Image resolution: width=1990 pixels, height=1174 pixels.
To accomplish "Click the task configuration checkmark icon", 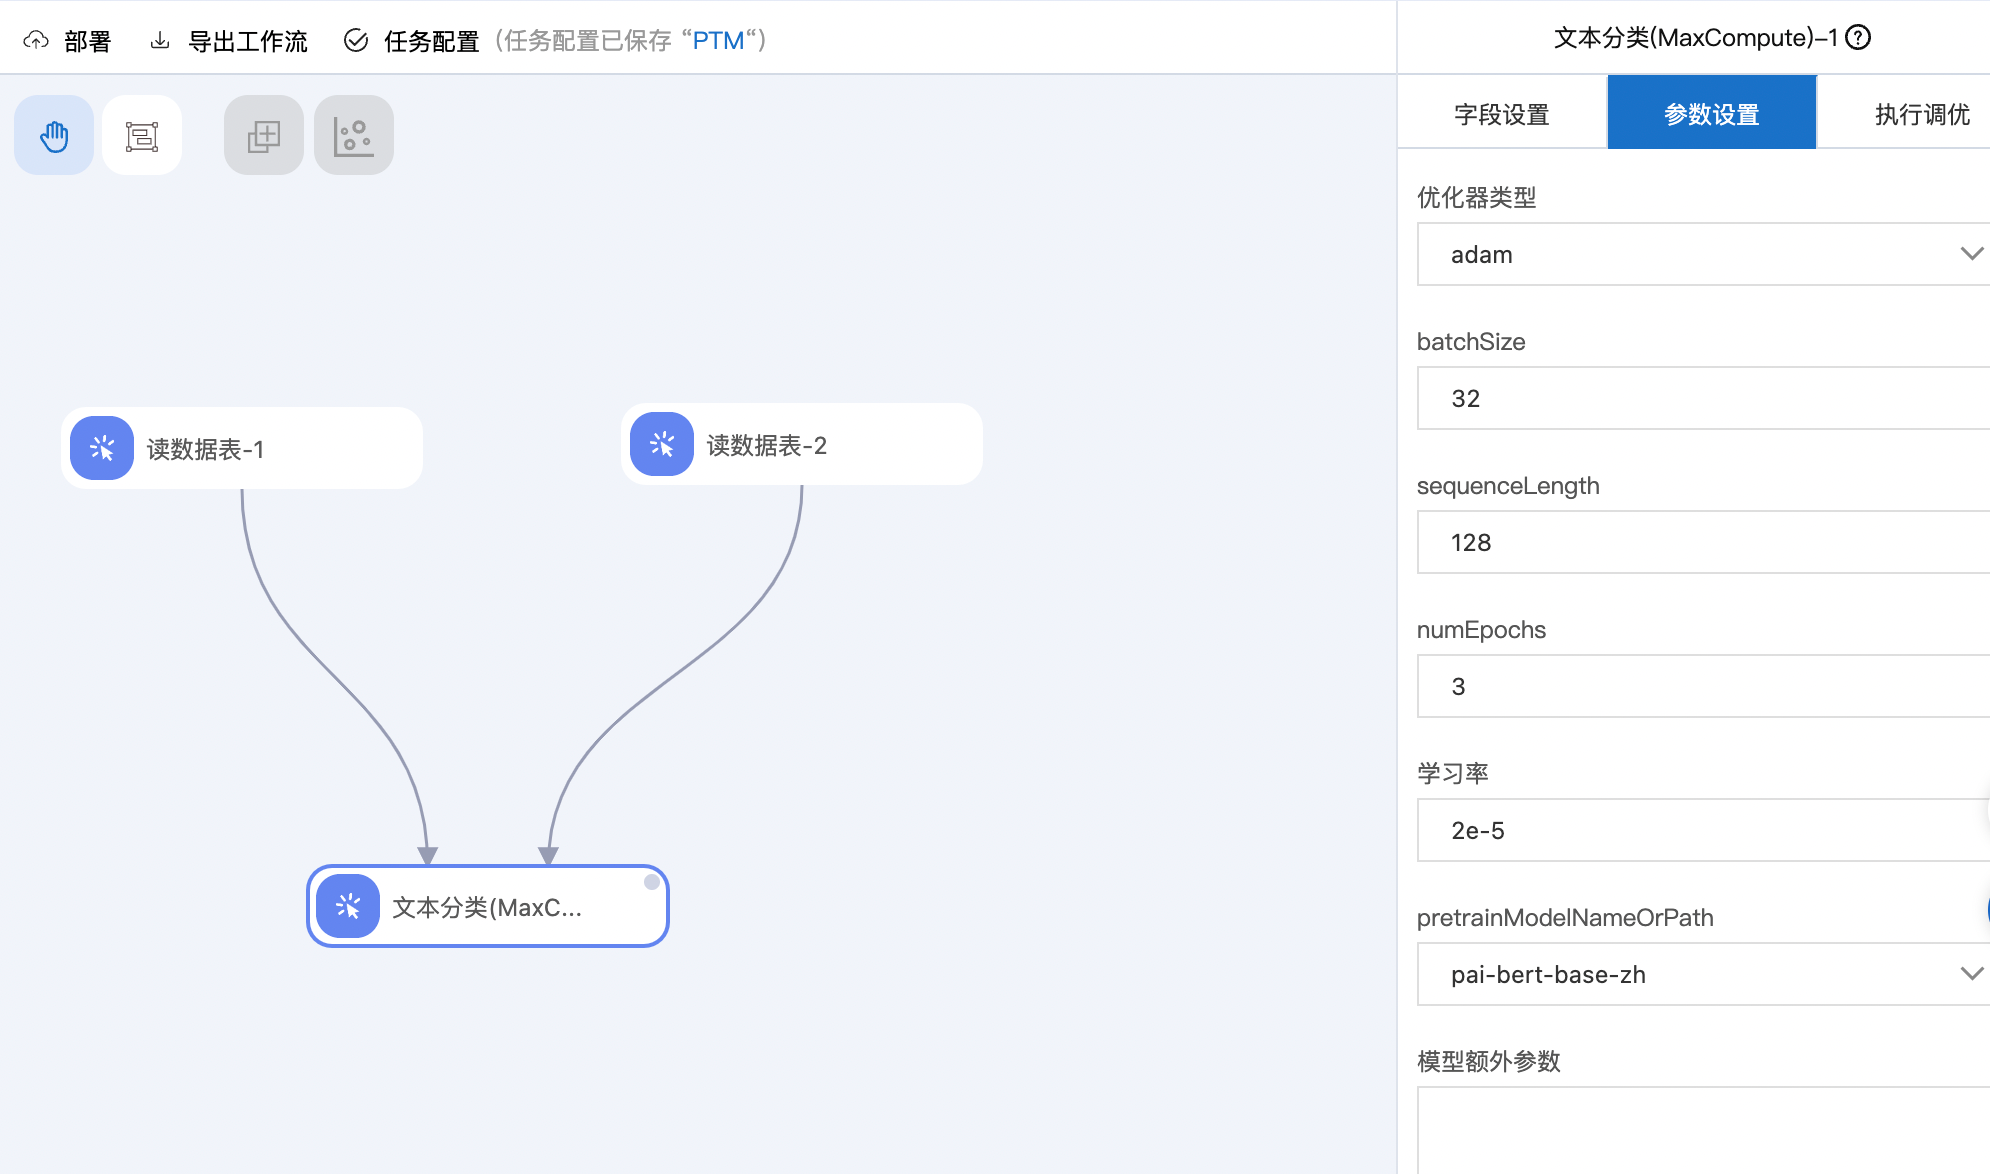I will (x=356, y=41).
